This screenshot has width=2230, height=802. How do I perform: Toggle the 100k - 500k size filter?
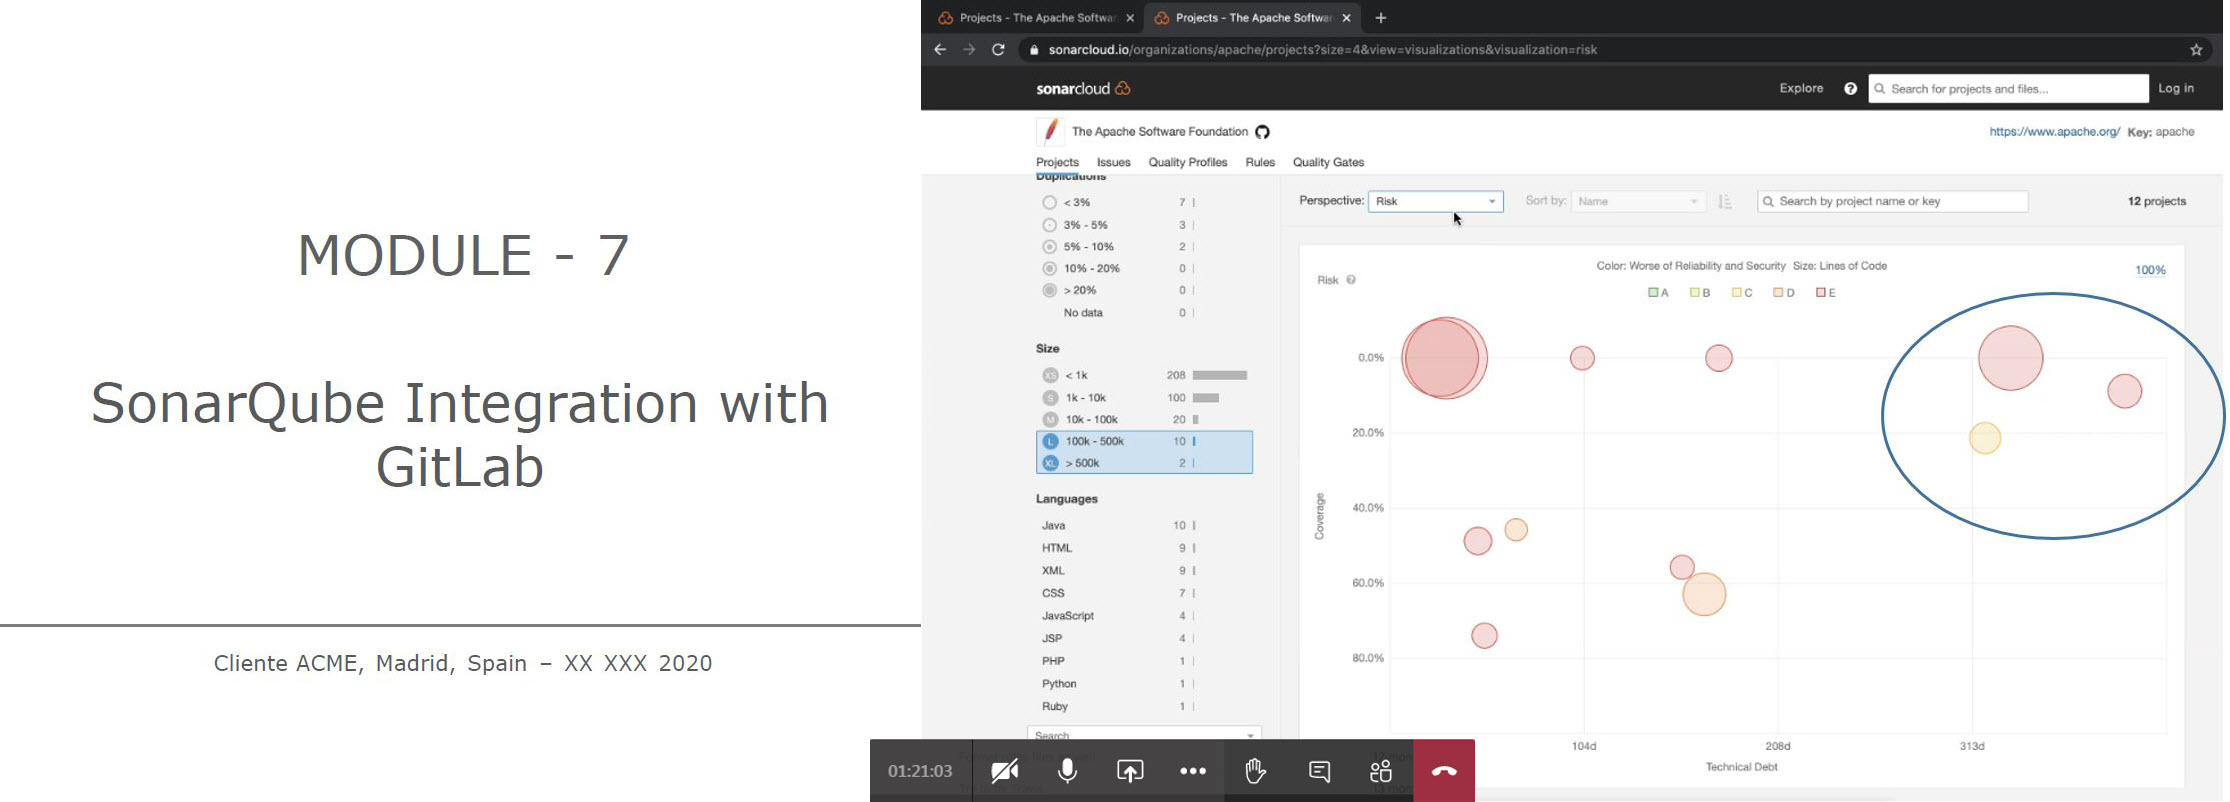[1144, 441]
